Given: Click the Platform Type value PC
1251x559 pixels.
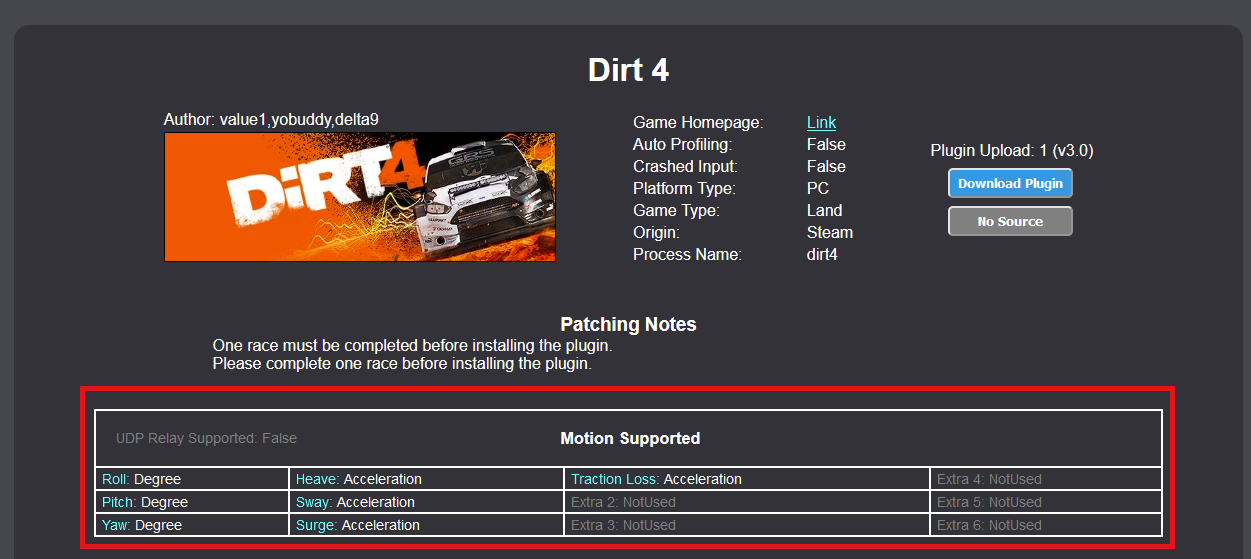Looking at the screenshot, I should [818, 188].
